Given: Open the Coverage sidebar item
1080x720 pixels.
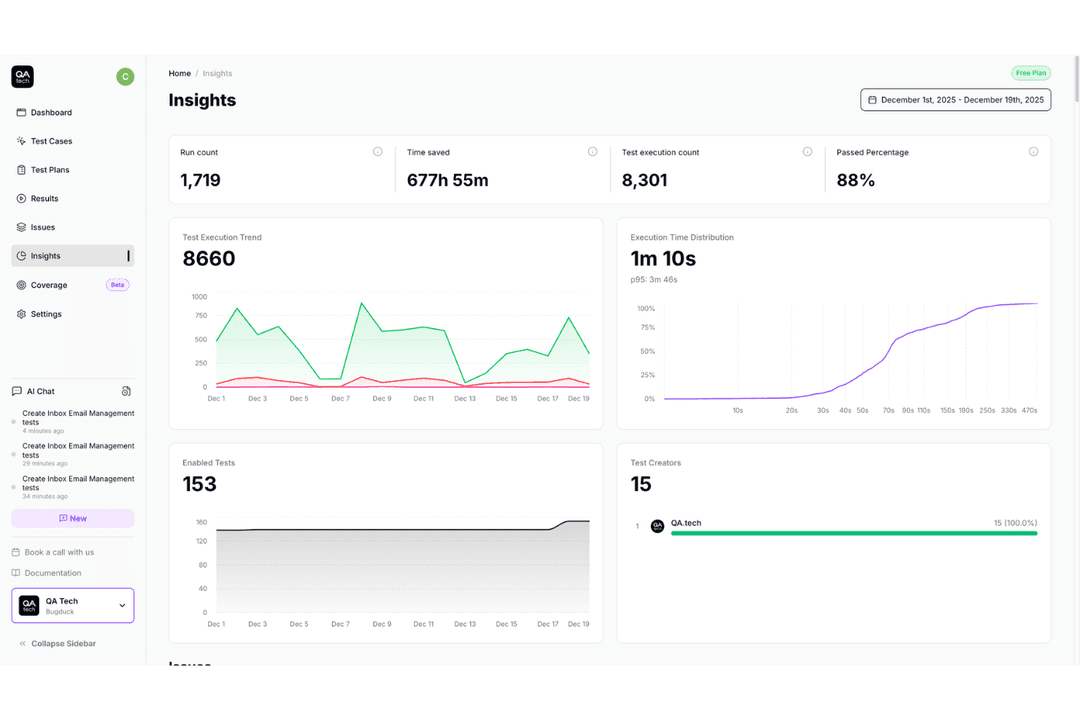Looking at the screenshot, I should 72,285.
